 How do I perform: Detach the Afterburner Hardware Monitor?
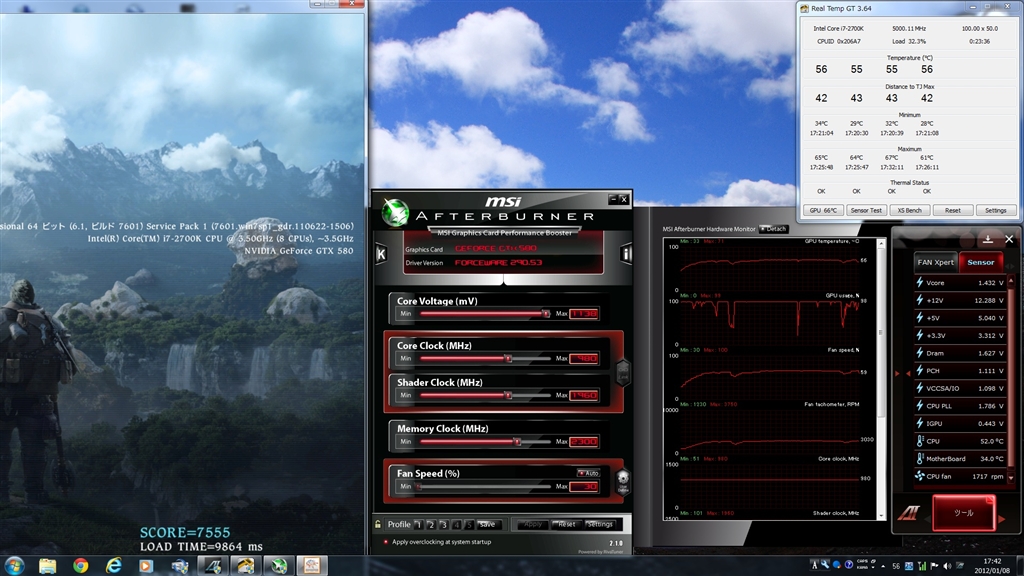coord(774,229)
